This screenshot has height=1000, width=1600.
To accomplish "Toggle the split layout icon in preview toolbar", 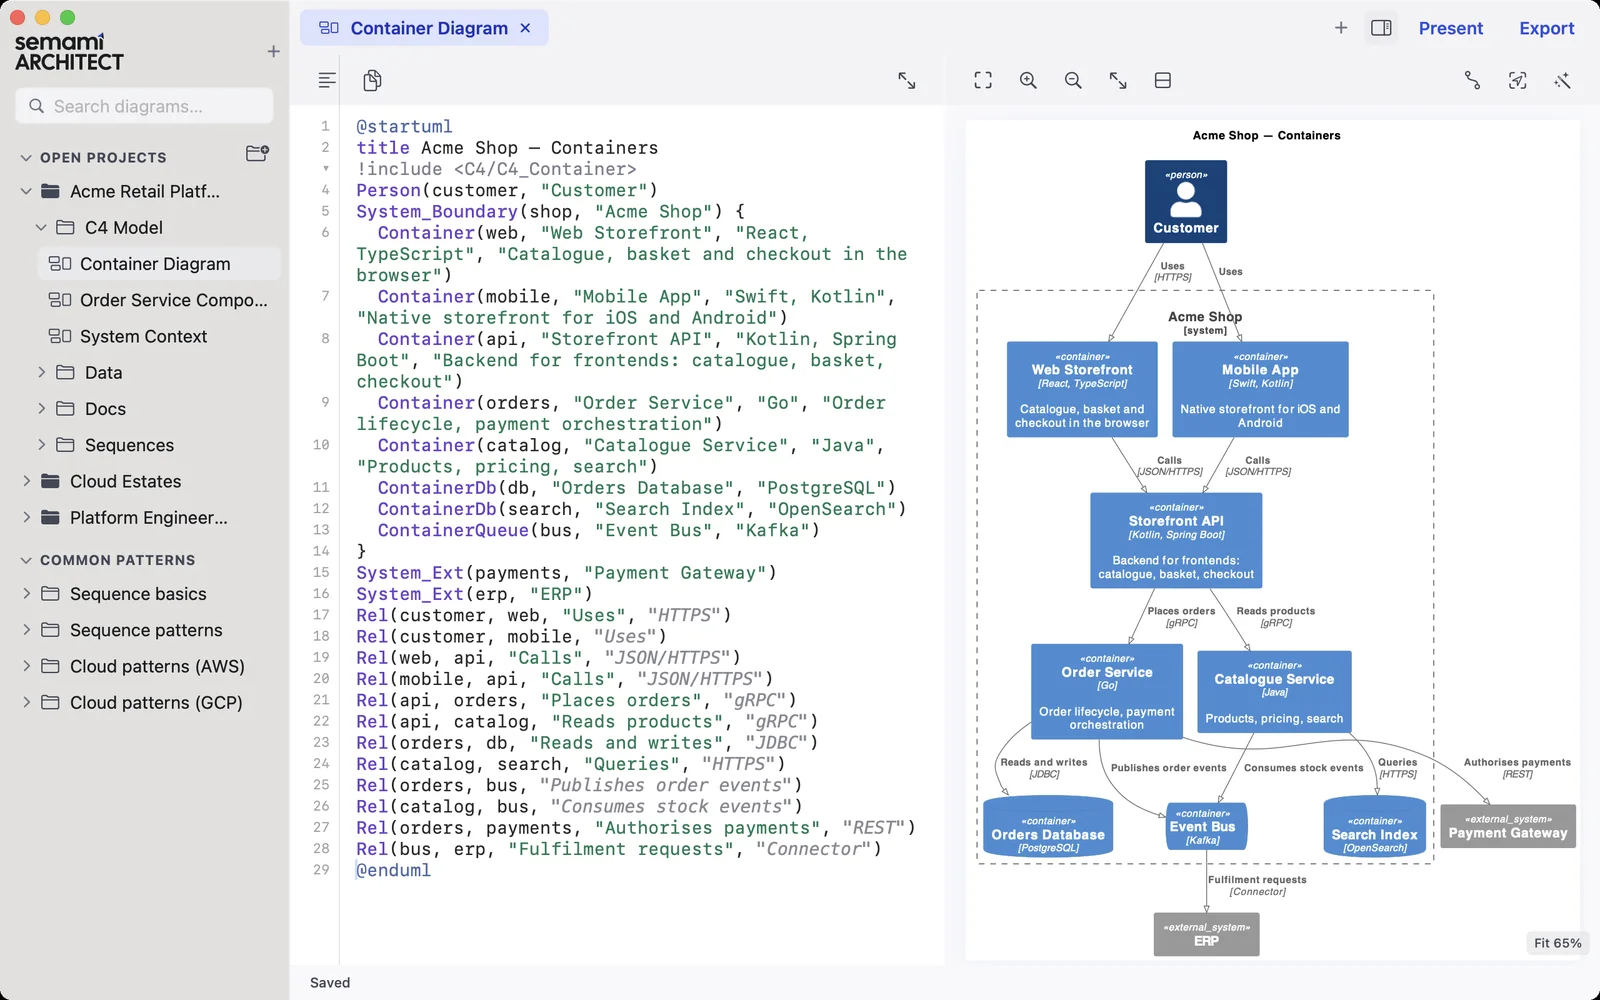I will (1163, 80).
